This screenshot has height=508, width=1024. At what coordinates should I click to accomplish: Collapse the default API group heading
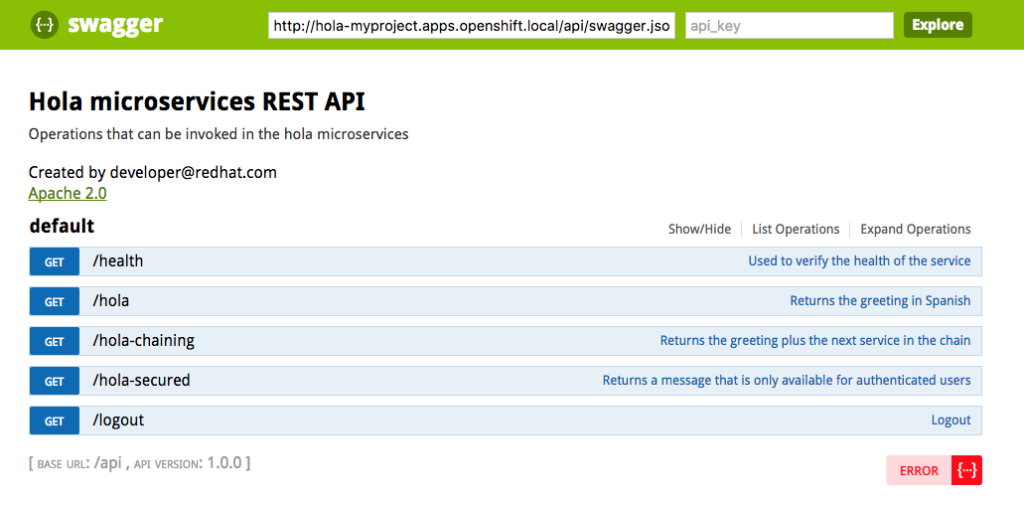click(62, 226)
